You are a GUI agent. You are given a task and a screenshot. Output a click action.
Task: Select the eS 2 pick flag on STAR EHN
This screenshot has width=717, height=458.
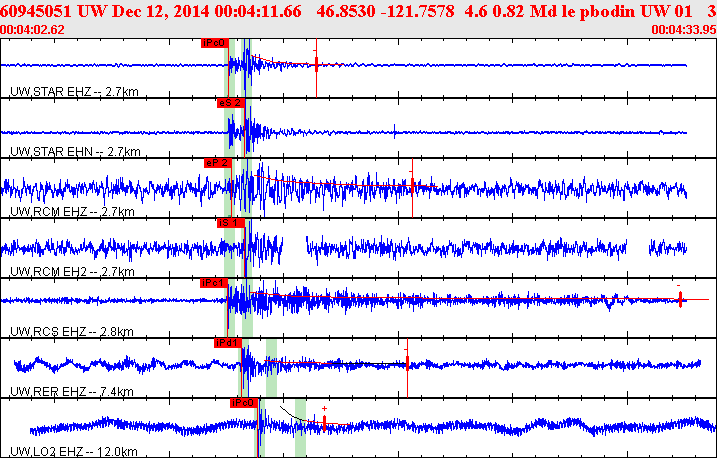[229, 102]
